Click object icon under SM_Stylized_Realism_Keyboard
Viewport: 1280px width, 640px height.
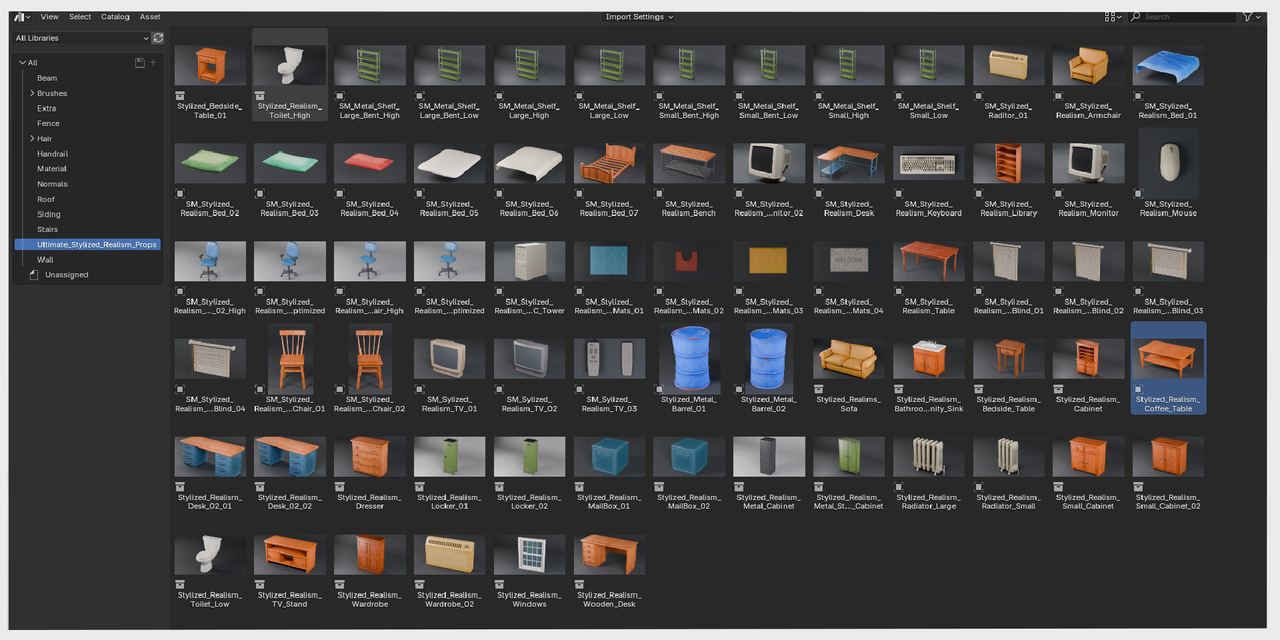(x=899, y=194)
